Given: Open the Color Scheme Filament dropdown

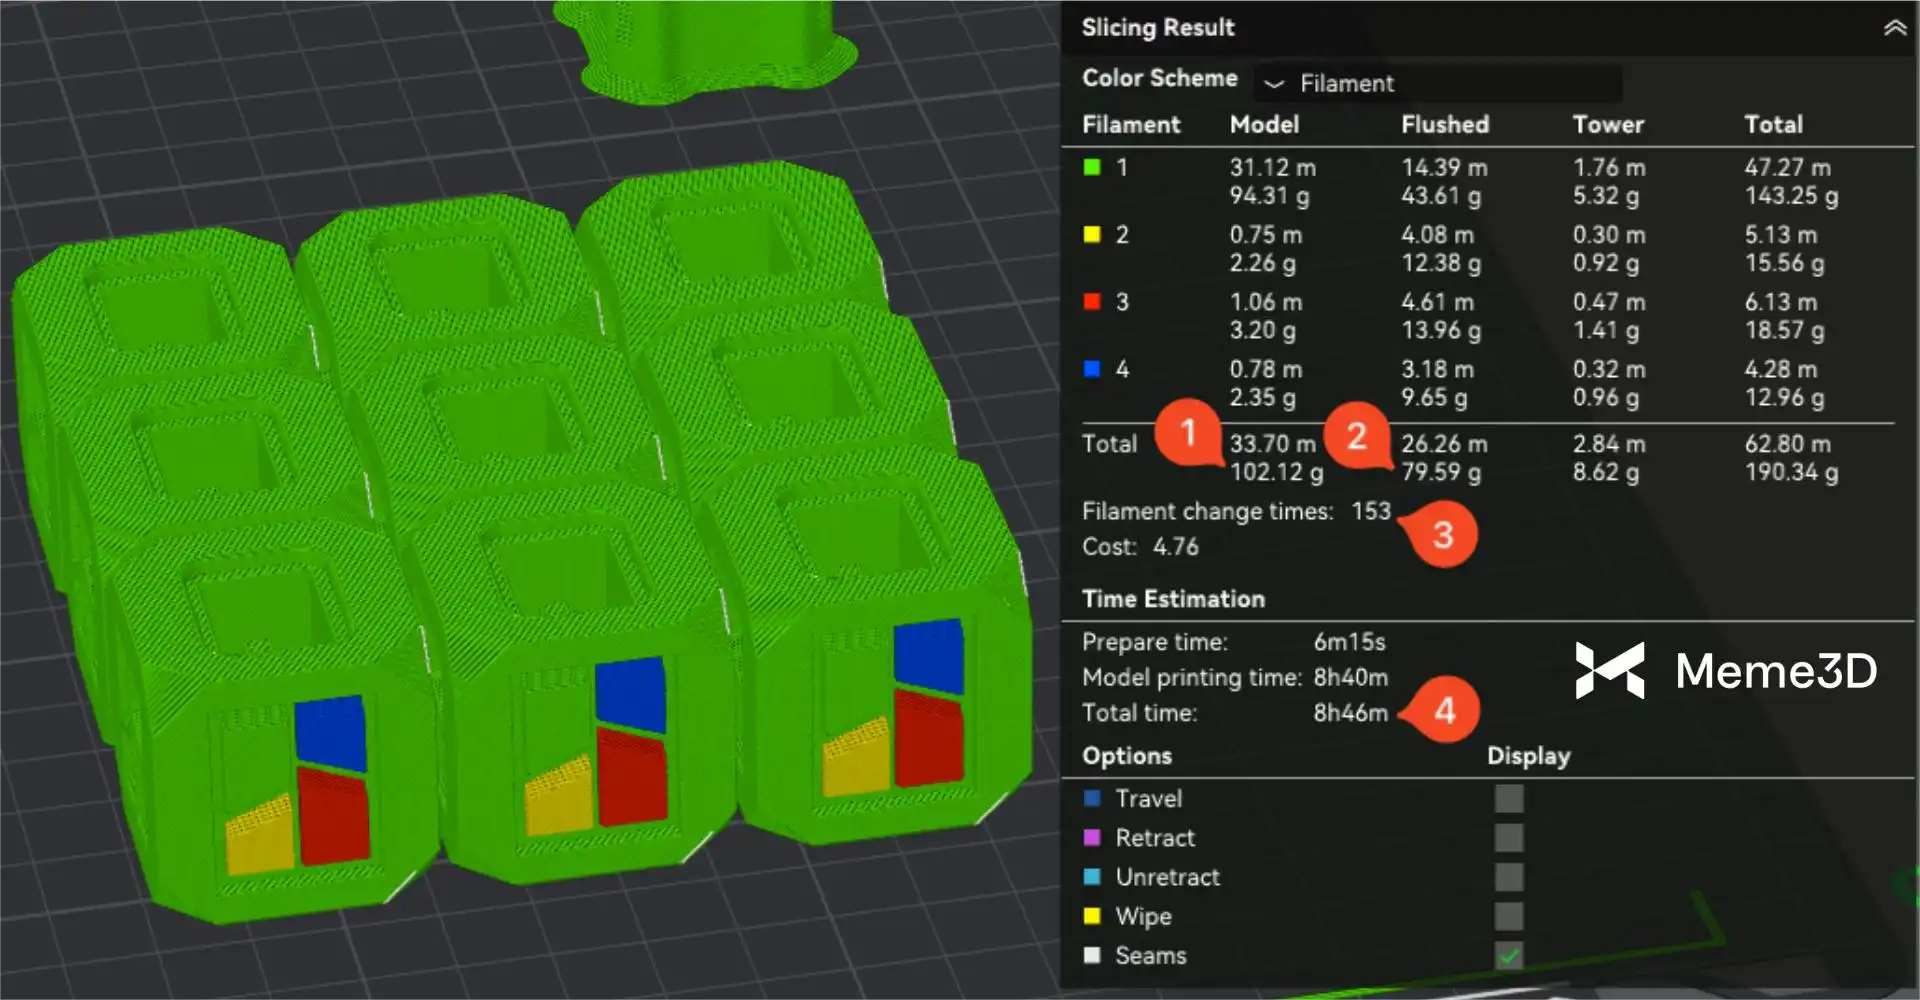Looking at the screenshot, I should 1438,84.
